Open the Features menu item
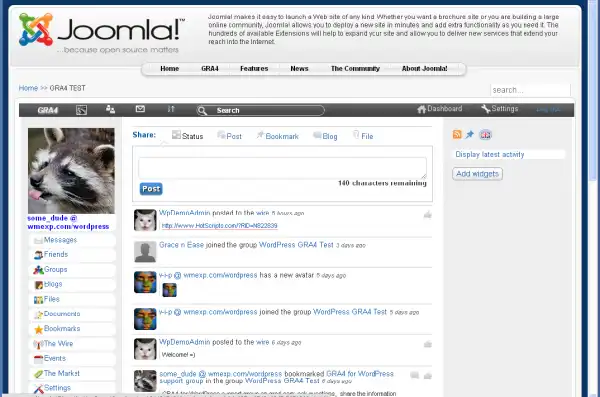Screen dimensions: 600x397 [254, 69]
